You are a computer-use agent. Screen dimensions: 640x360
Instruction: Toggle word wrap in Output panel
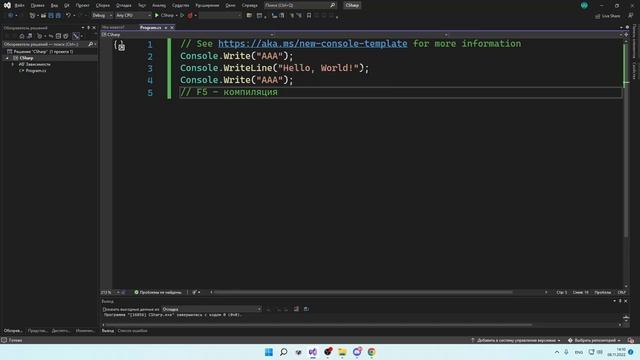(x=306, y=309)
